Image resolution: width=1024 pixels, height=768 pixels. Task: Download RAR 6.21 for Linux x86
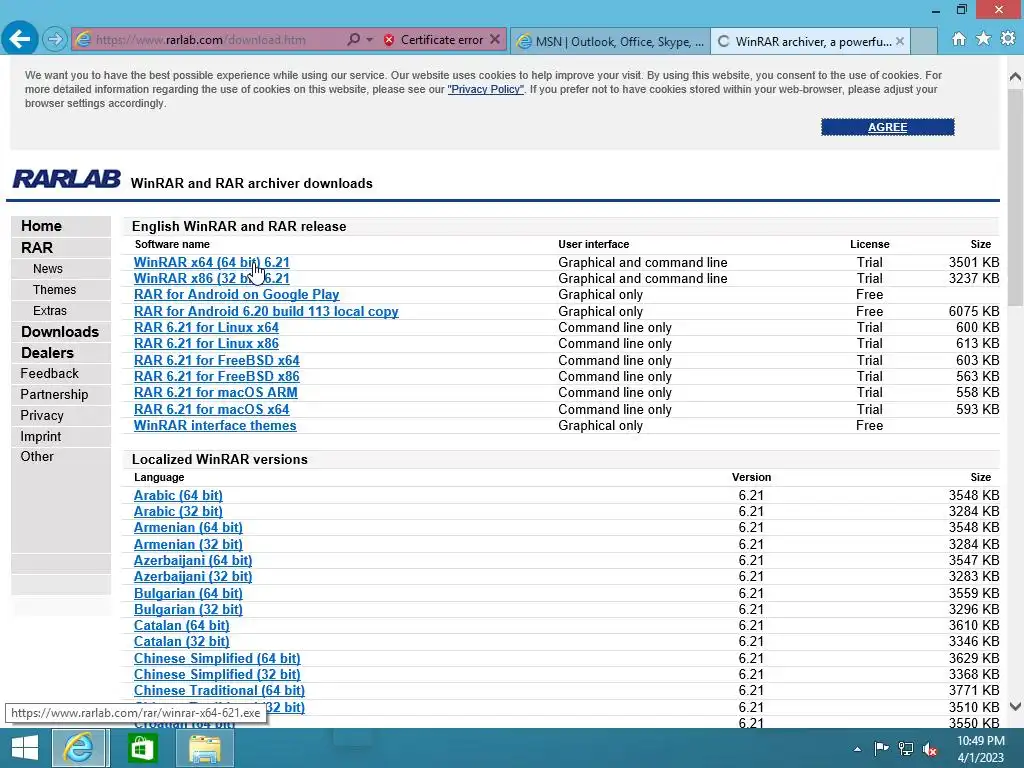[206, 344]
